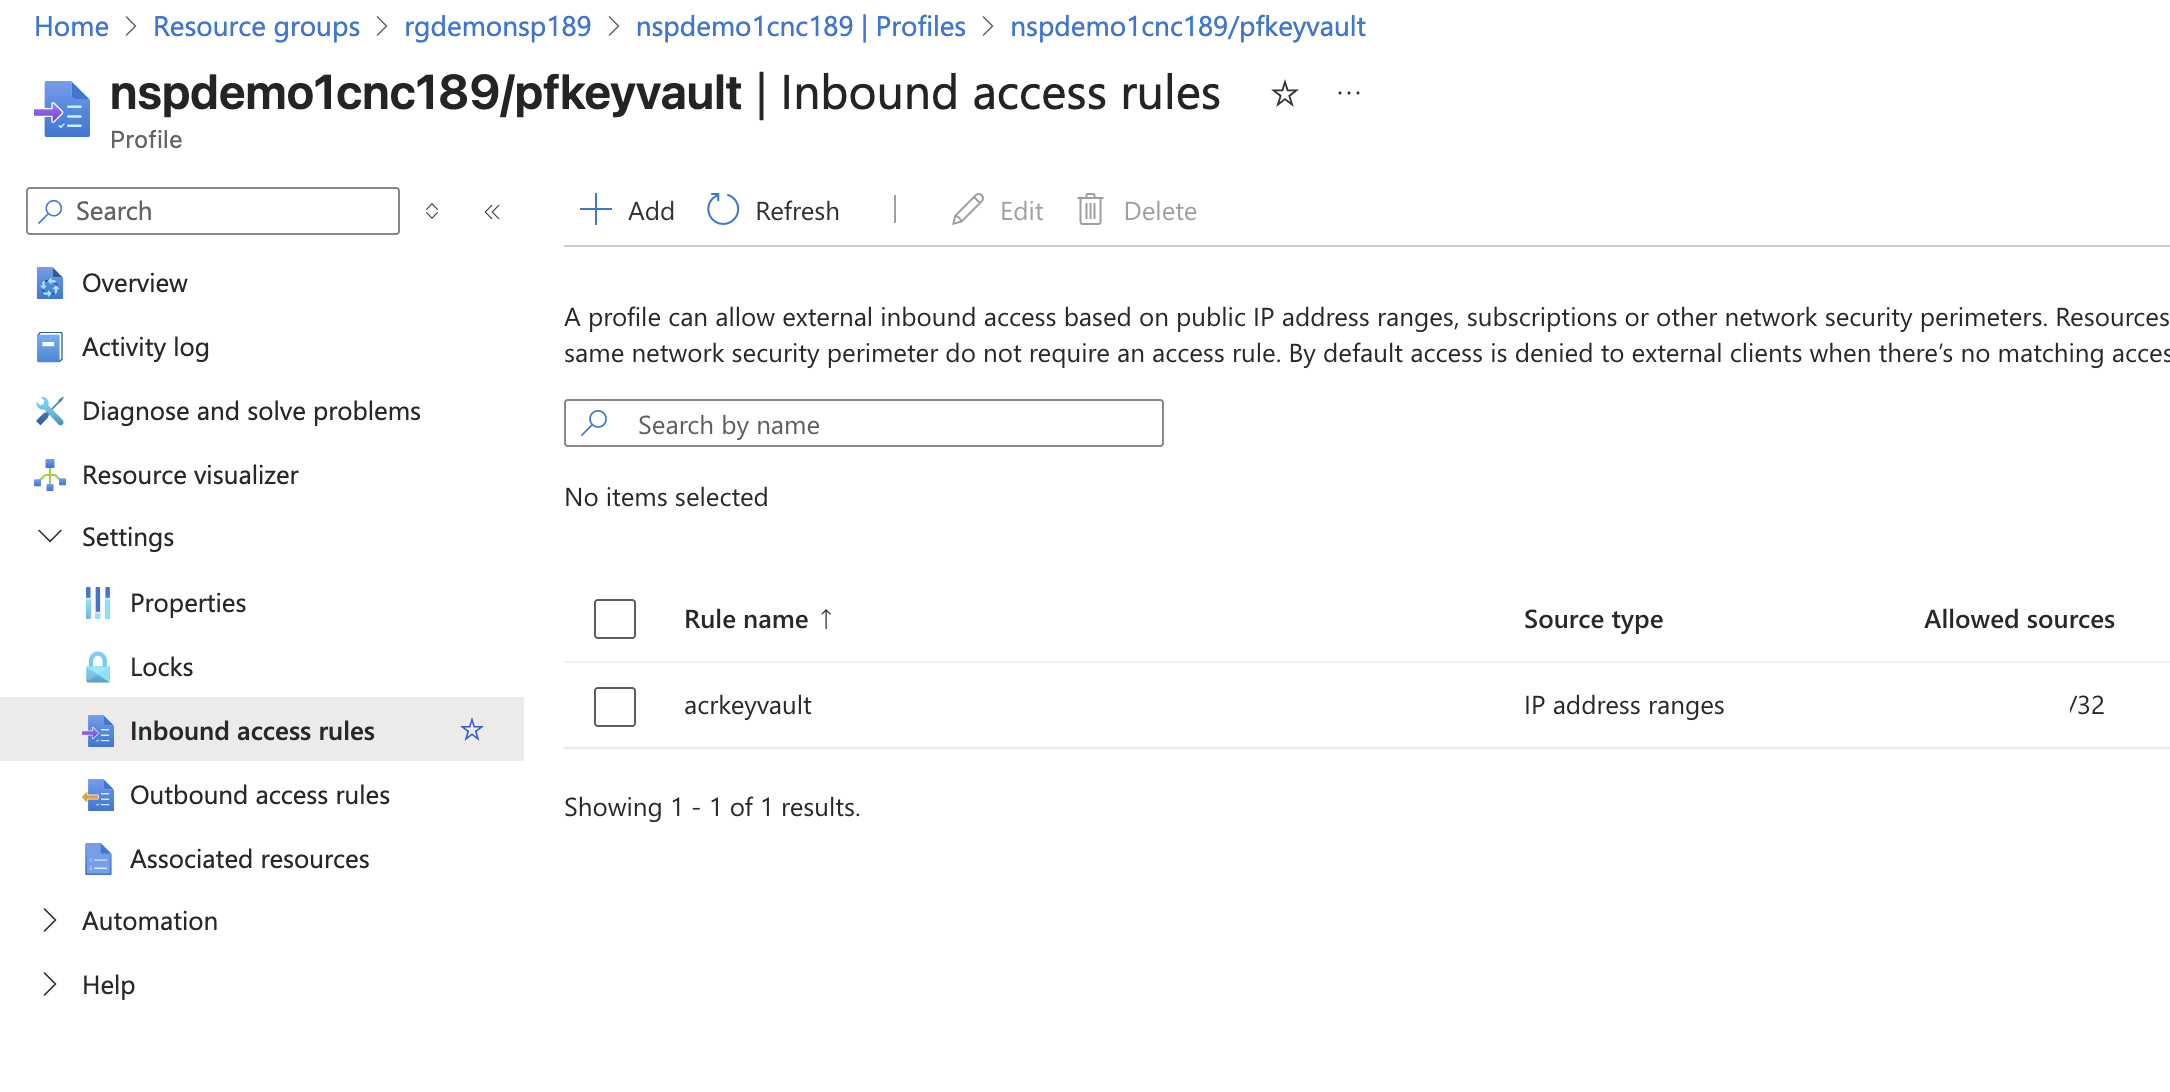The height and width of the screenshot is (1092, 2170).
Task: Expand the Help section
Action: pos(50,984)
